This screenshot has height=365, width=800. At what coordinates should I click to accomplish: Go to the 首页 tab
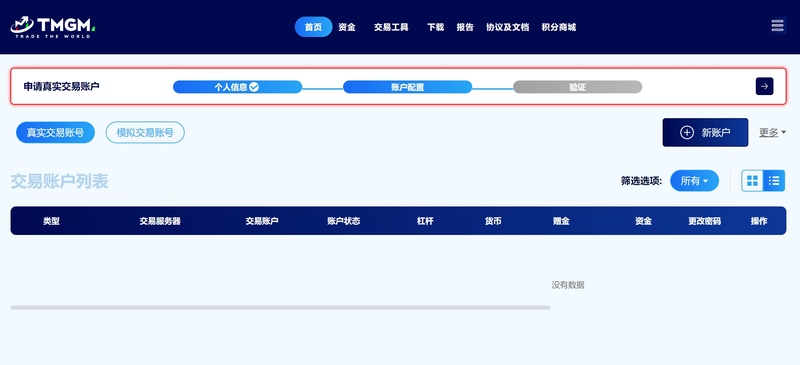tap(313, 27)
